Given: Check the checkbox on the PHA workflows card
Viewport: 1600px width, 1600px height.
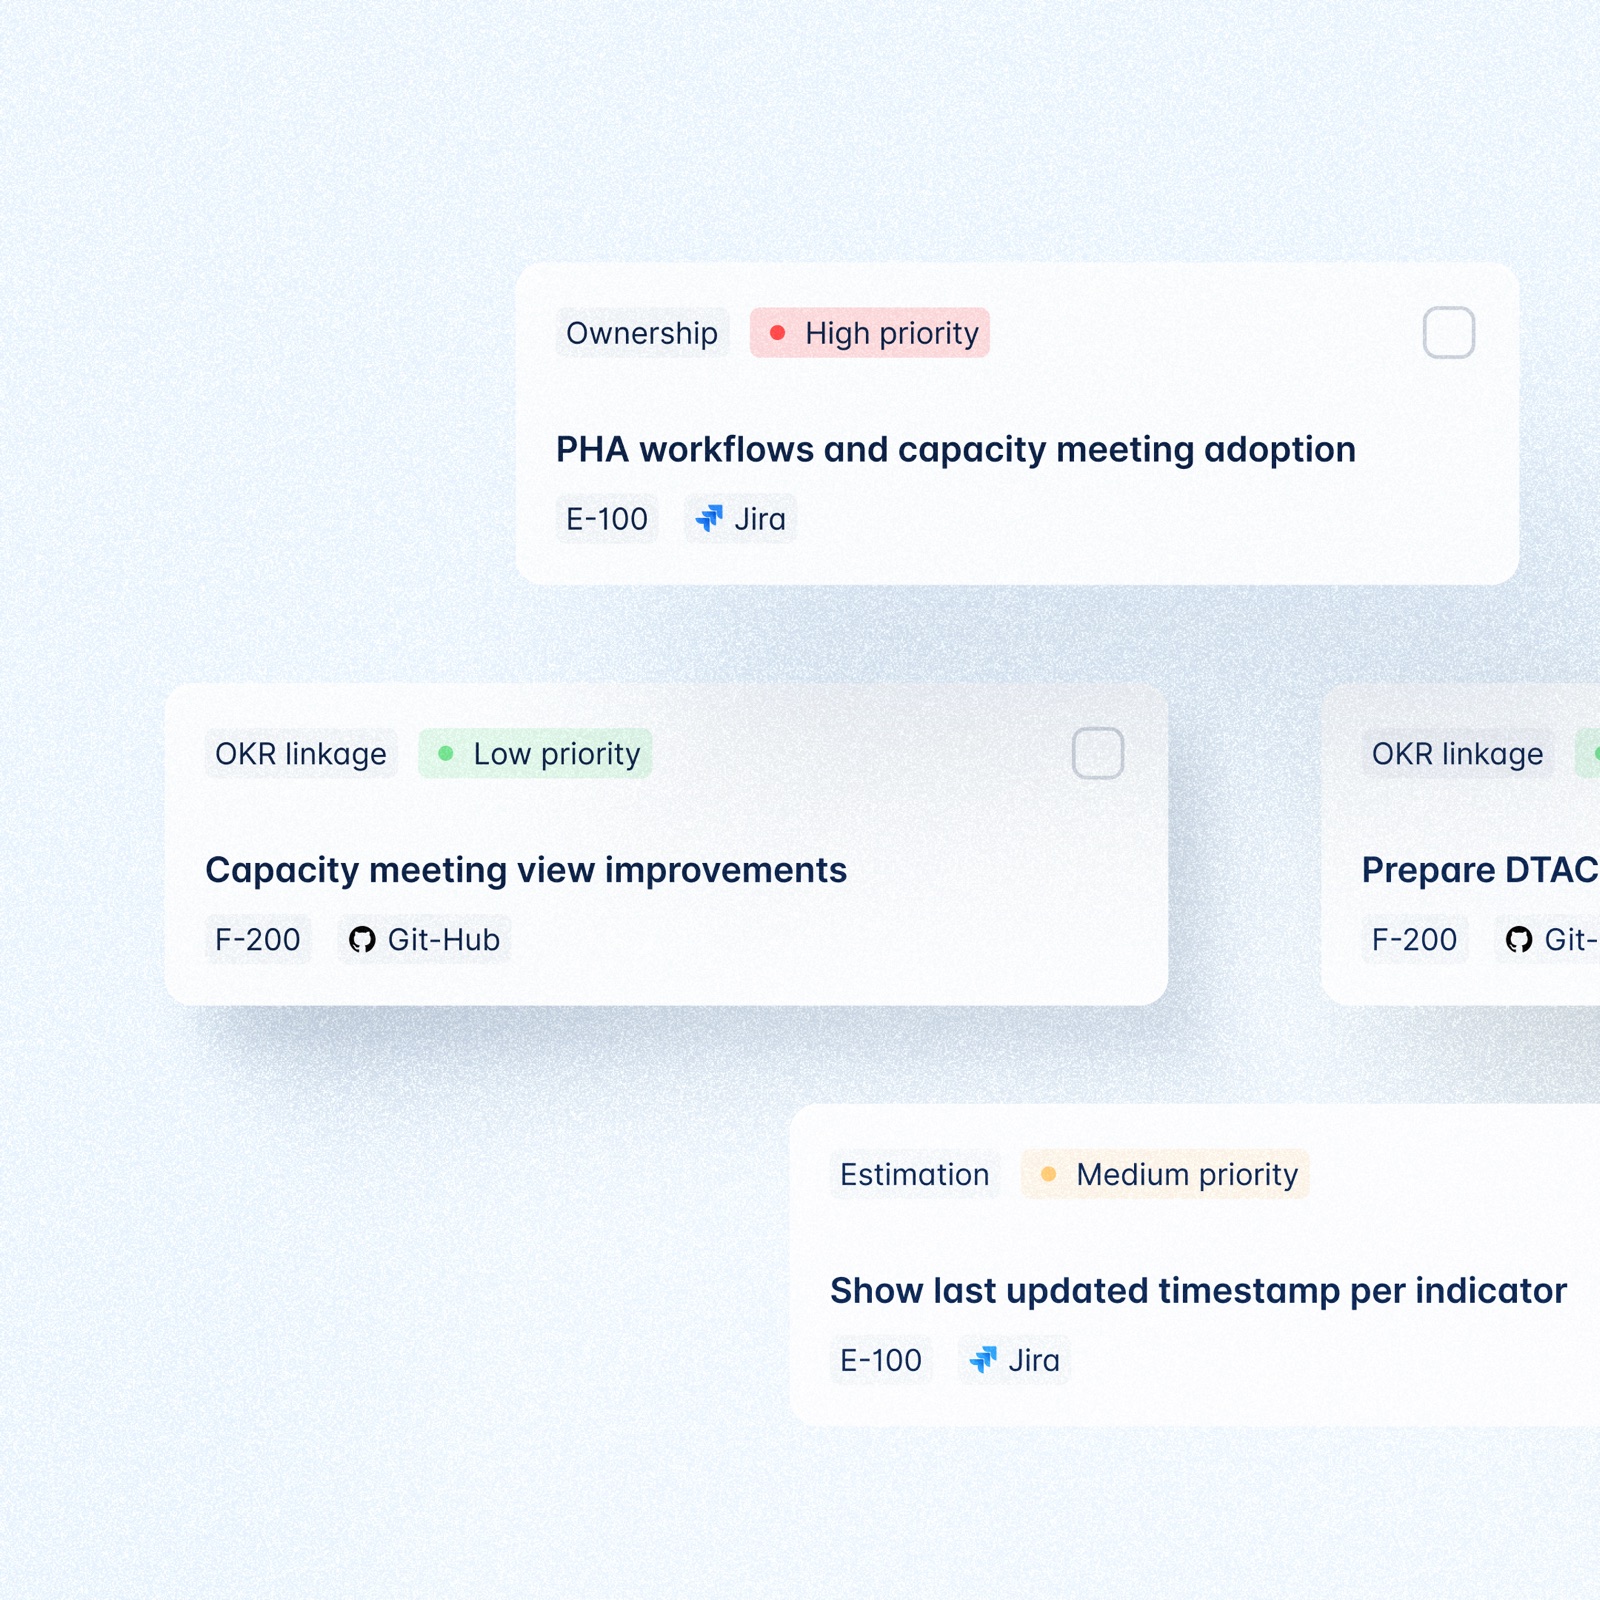Looking at the screenshot, I should point(1449,334).
